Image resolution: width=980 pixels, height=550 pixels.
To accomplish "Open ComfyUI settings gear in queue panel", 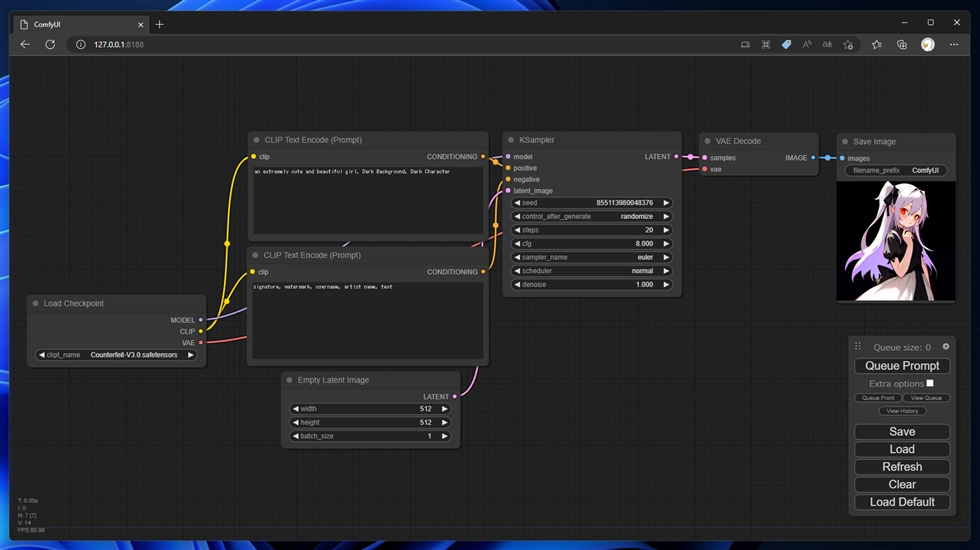I will pos(946,347).
